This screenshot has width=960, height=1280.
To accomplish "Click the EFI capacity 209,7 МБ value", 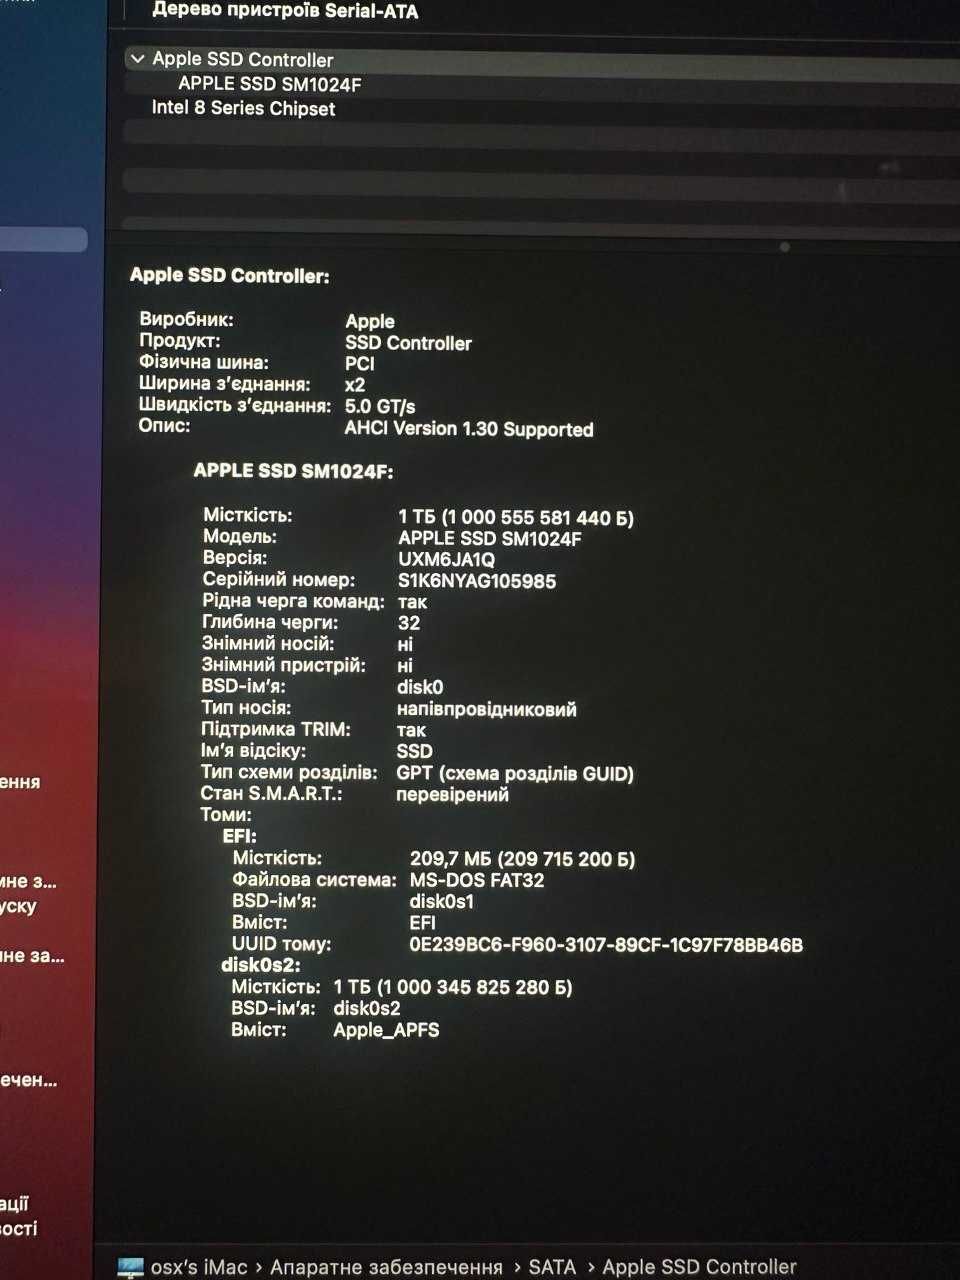I will click(x=522, y=859).
